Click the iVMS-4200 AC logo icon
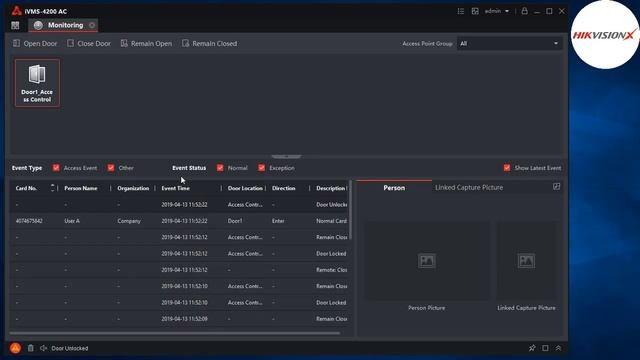This screenshot has height=360, width=640. (16, 11)
